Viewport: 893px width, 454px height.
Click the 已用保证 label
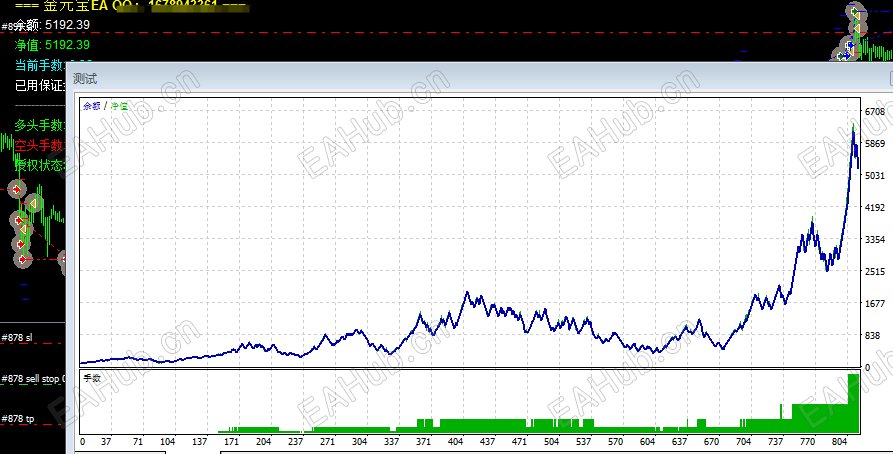tap(40, 85)
